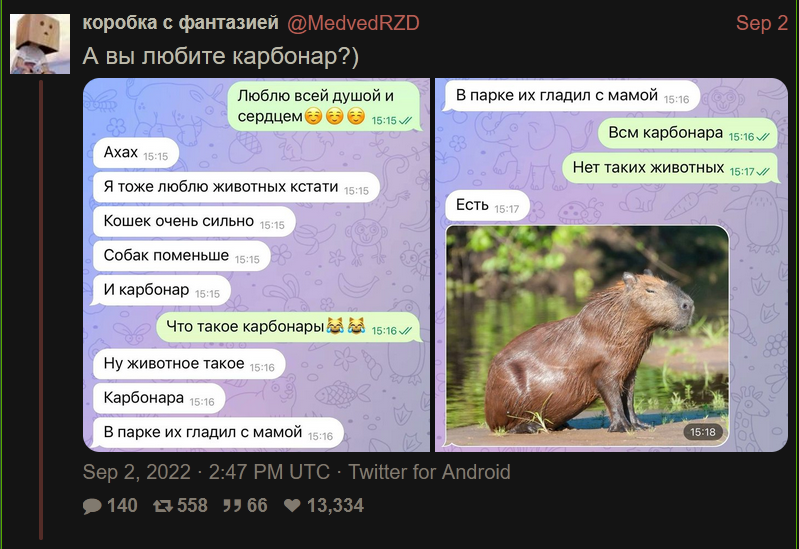The height and width of the screenshot is (549, 799).
Task: Click the 13,334 likes count
Action: (335, 506)
